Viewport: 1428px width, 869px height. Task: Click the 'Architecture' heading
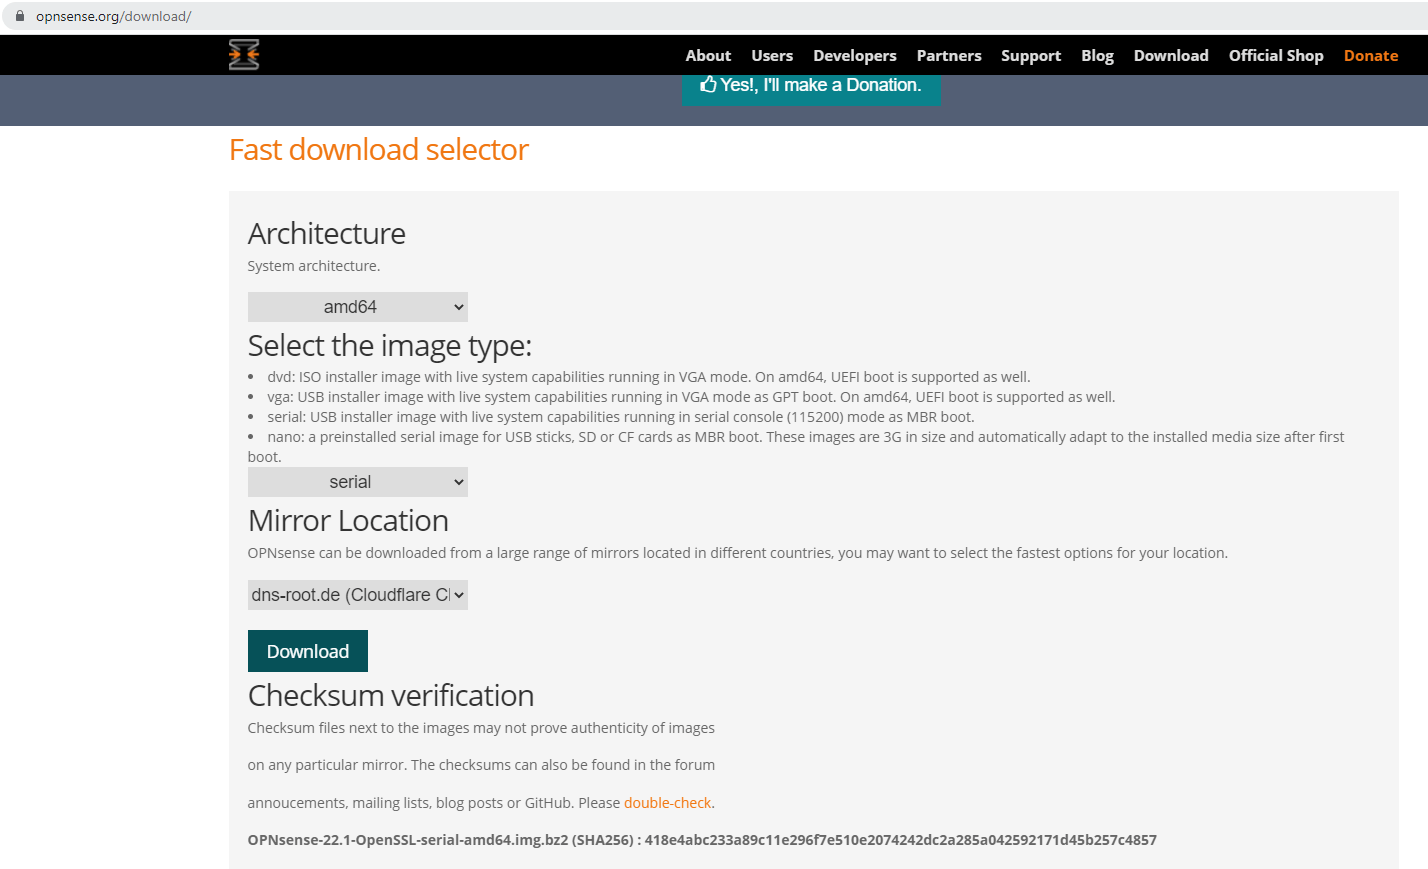coord(327,234)
